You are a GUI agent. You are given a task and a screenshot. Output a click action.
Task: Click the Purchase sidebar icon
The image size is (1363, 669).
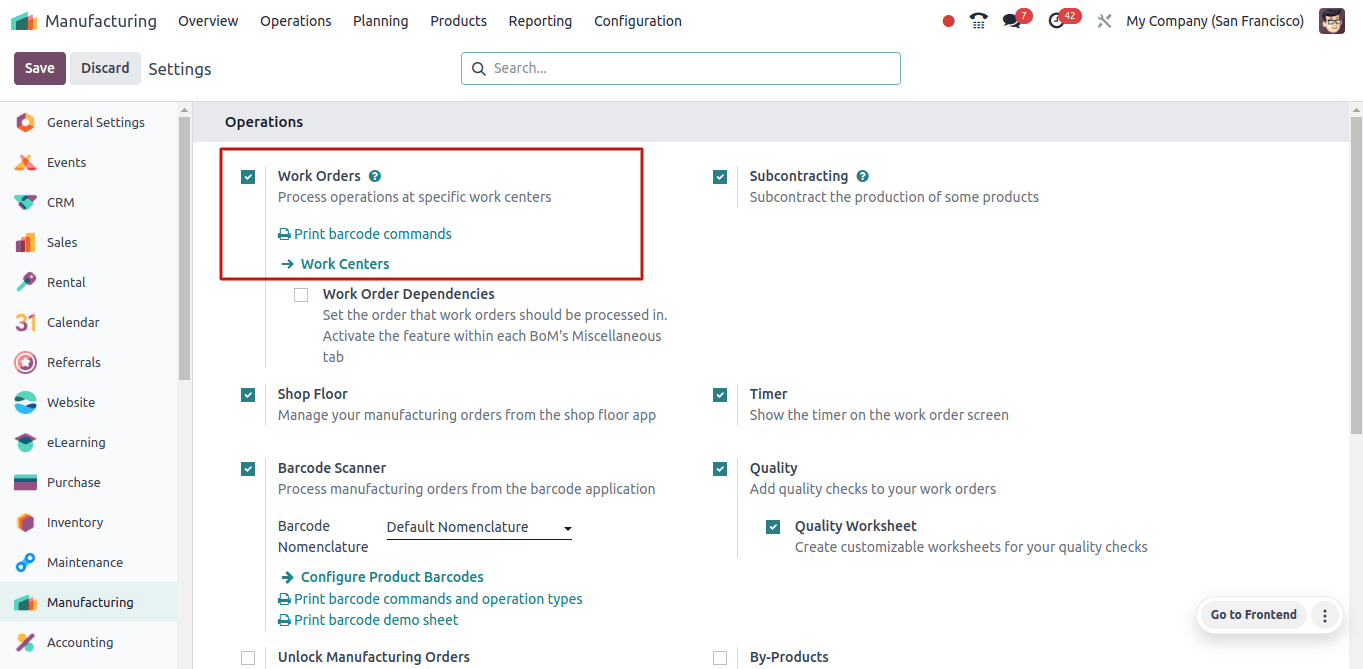pos(26,482)
